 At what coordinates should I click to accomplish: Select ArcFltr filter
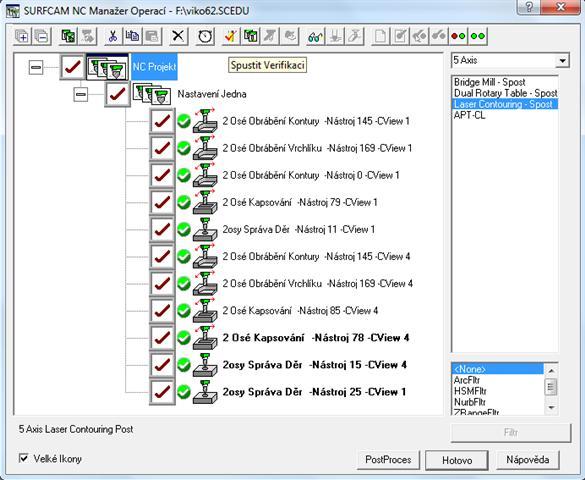pyautogui.click(x=467, y=380)
